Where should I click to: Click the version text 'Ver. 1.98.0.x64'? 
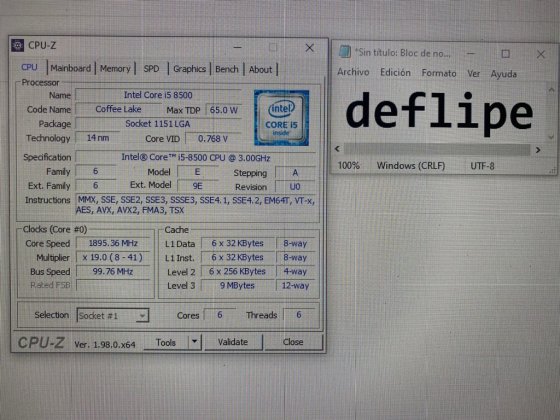105,345
